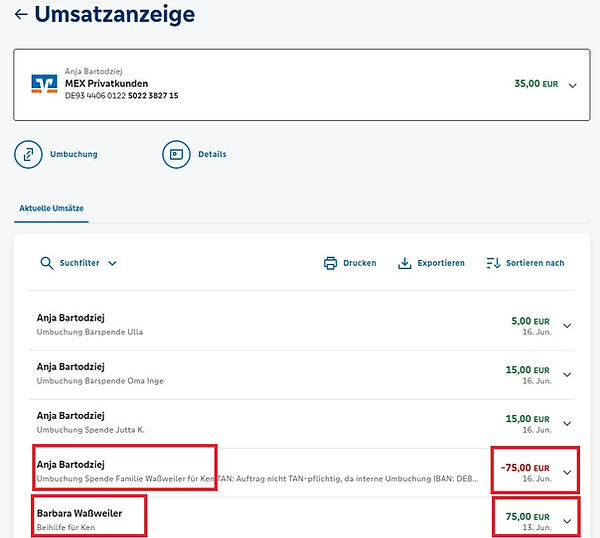This screenshot has width=600, height=538.
Task: Open the Suchfilter dropdown arrow
Action: point(112,263)
